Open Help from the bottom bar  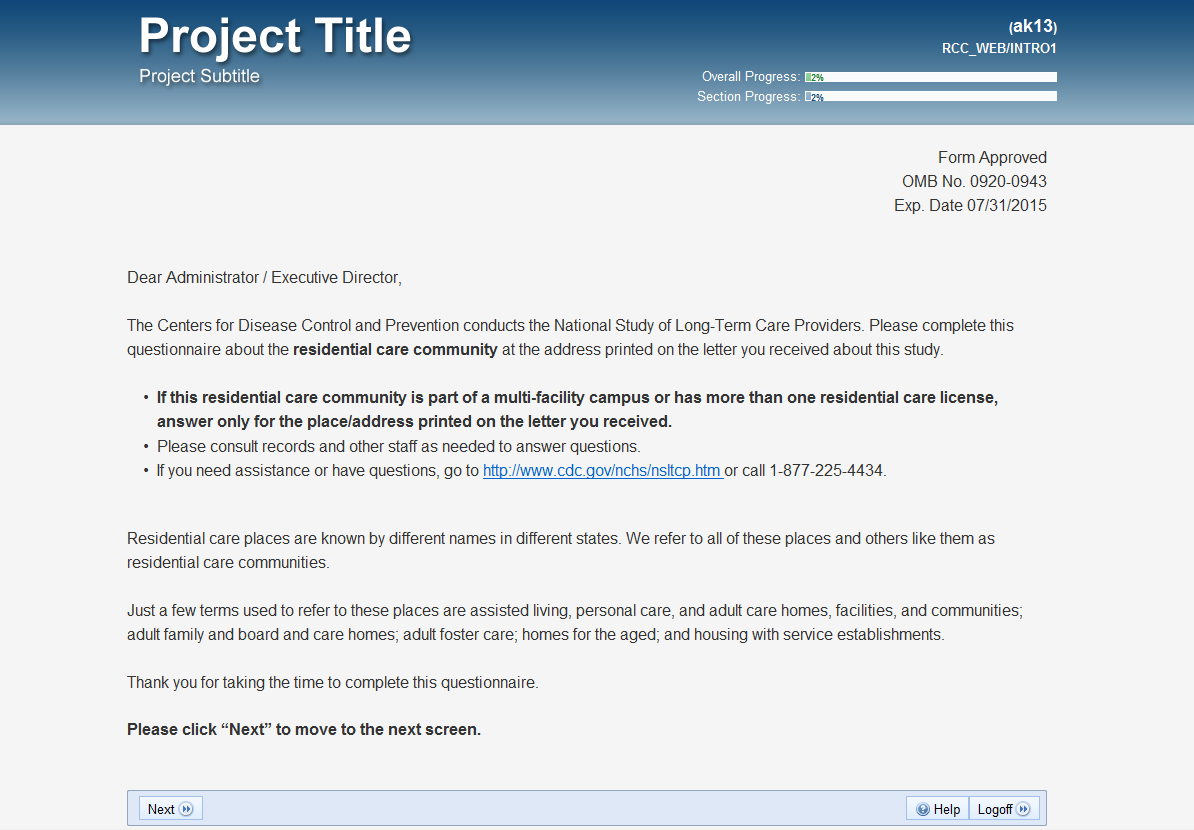pos(938,809)
